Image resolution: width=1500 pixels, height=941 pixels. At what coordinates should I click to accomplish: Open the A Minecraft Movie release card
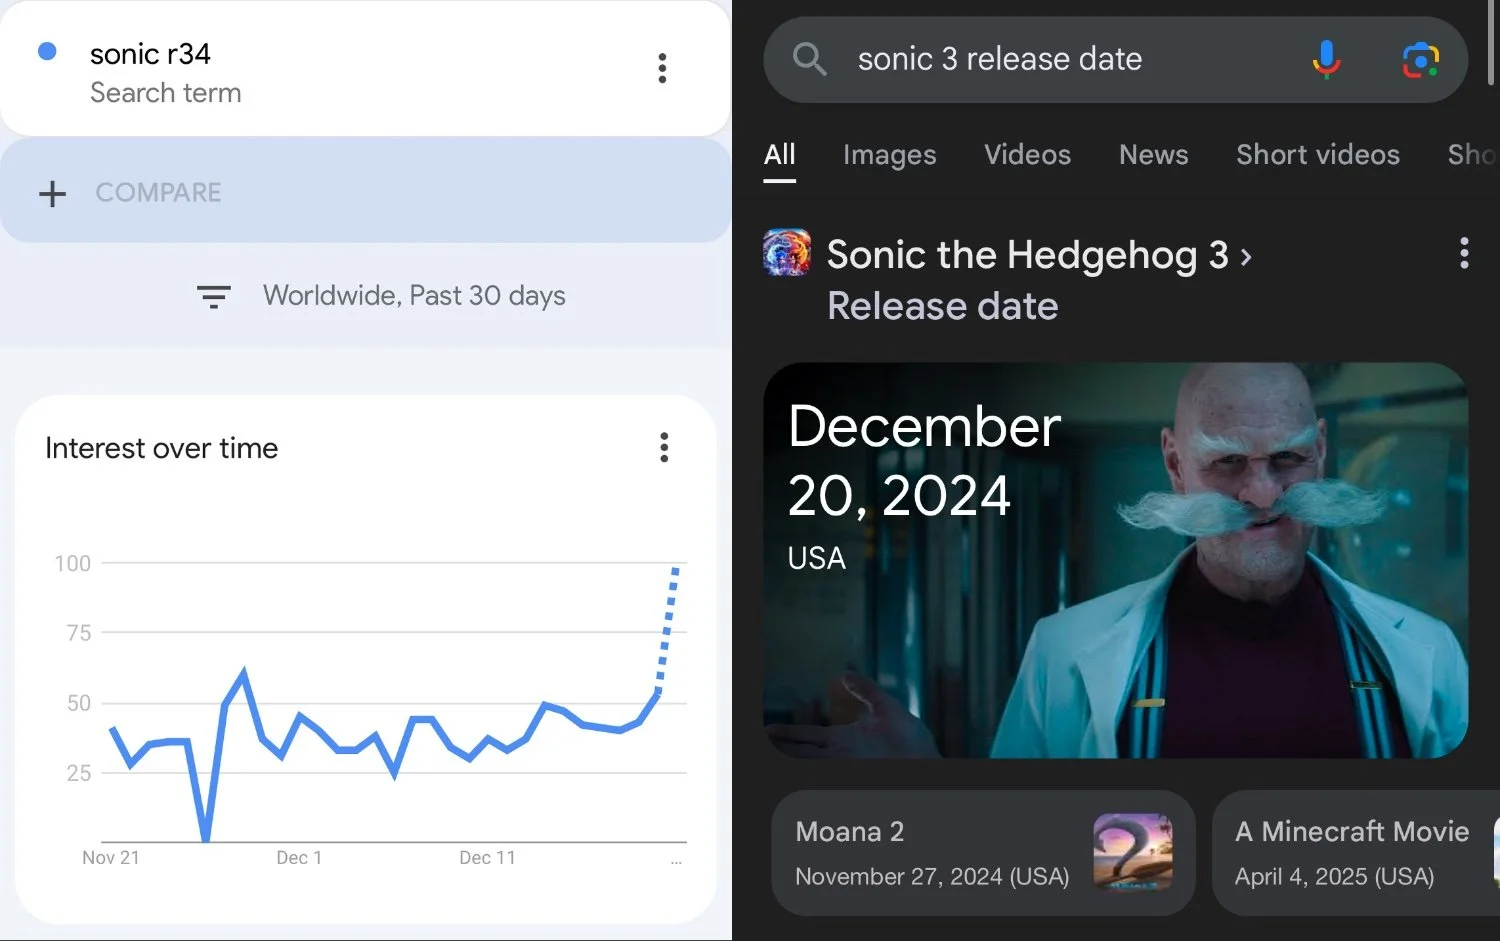(1356, 853)
